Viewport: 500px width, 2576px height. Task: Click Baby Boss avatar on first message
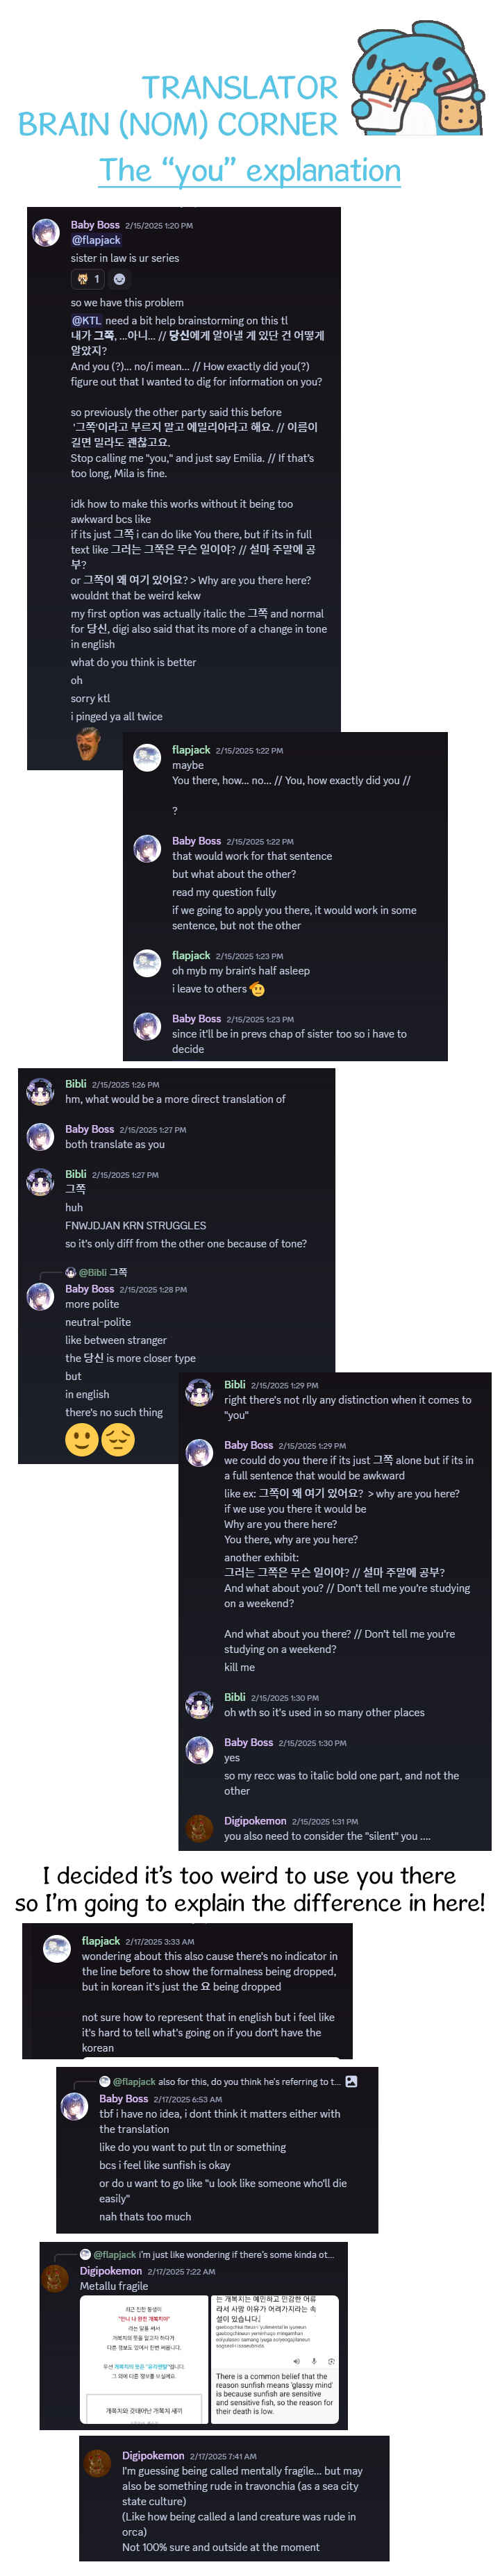46,232
